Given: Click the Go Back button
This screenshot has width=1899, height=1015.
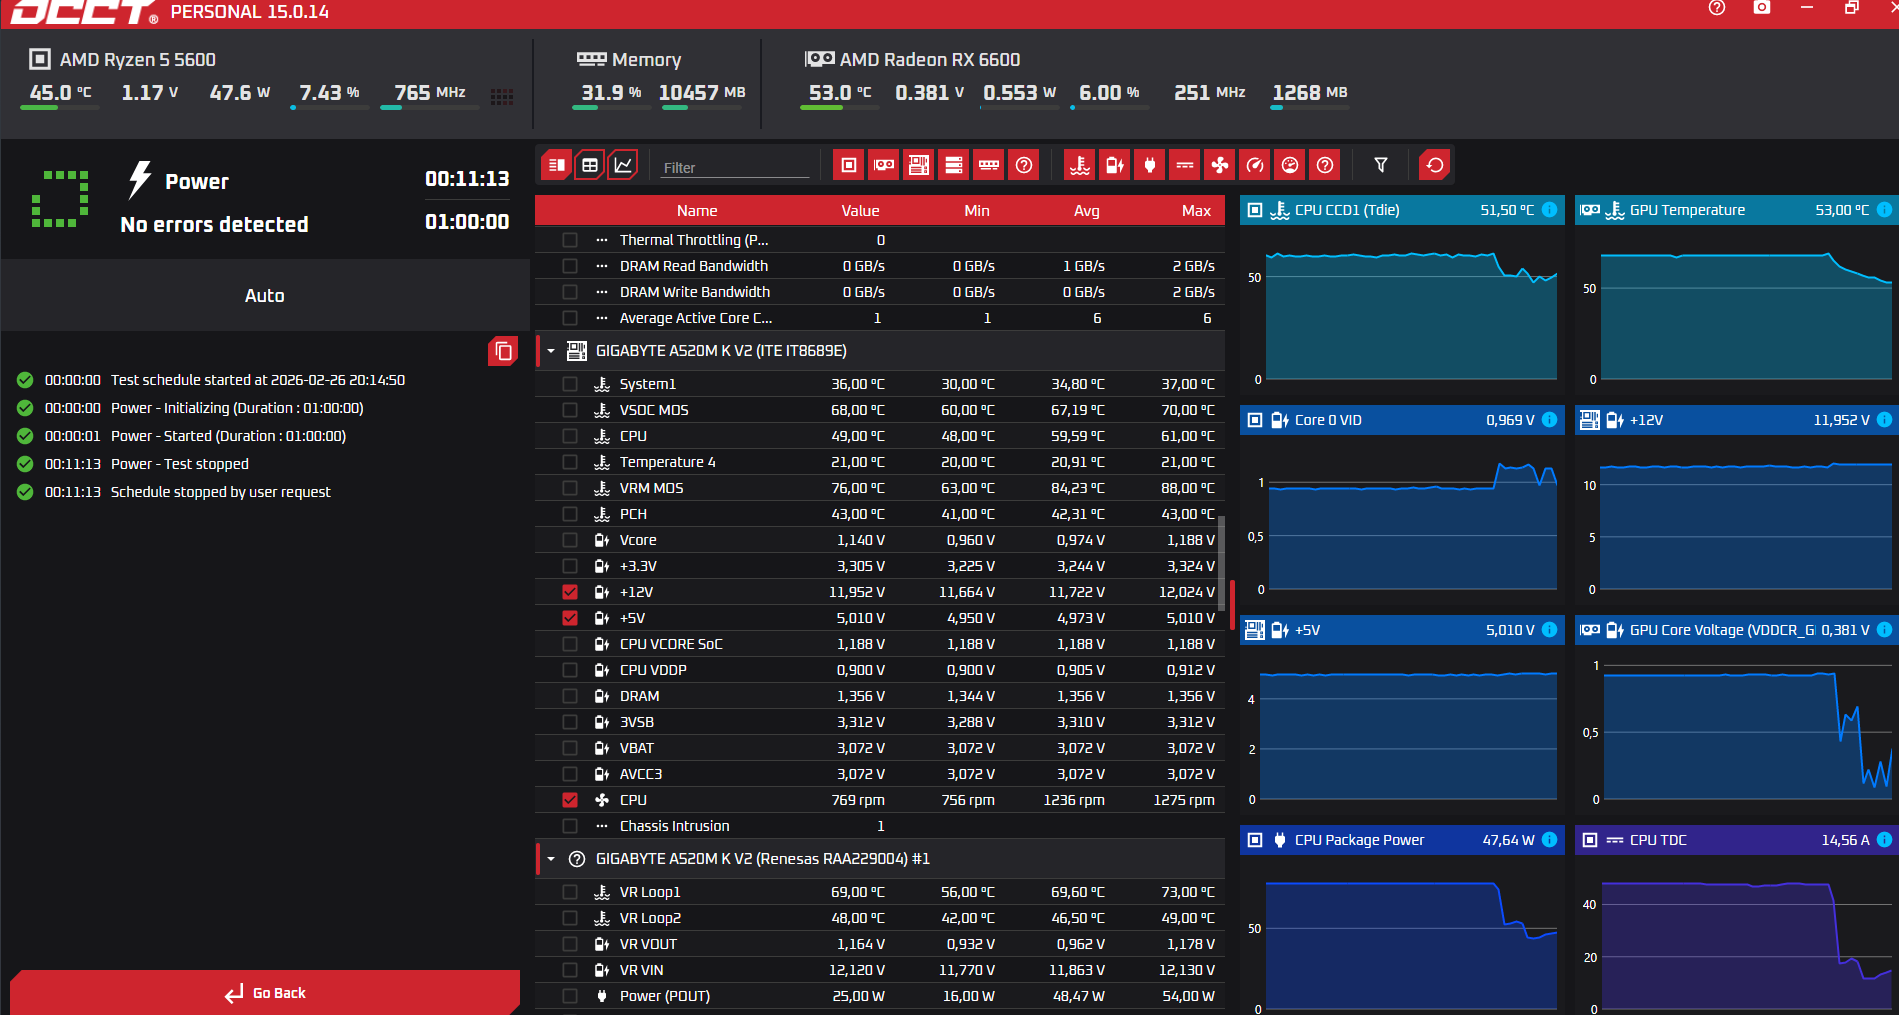Looking at the screenshot, I should coord(265,993).
